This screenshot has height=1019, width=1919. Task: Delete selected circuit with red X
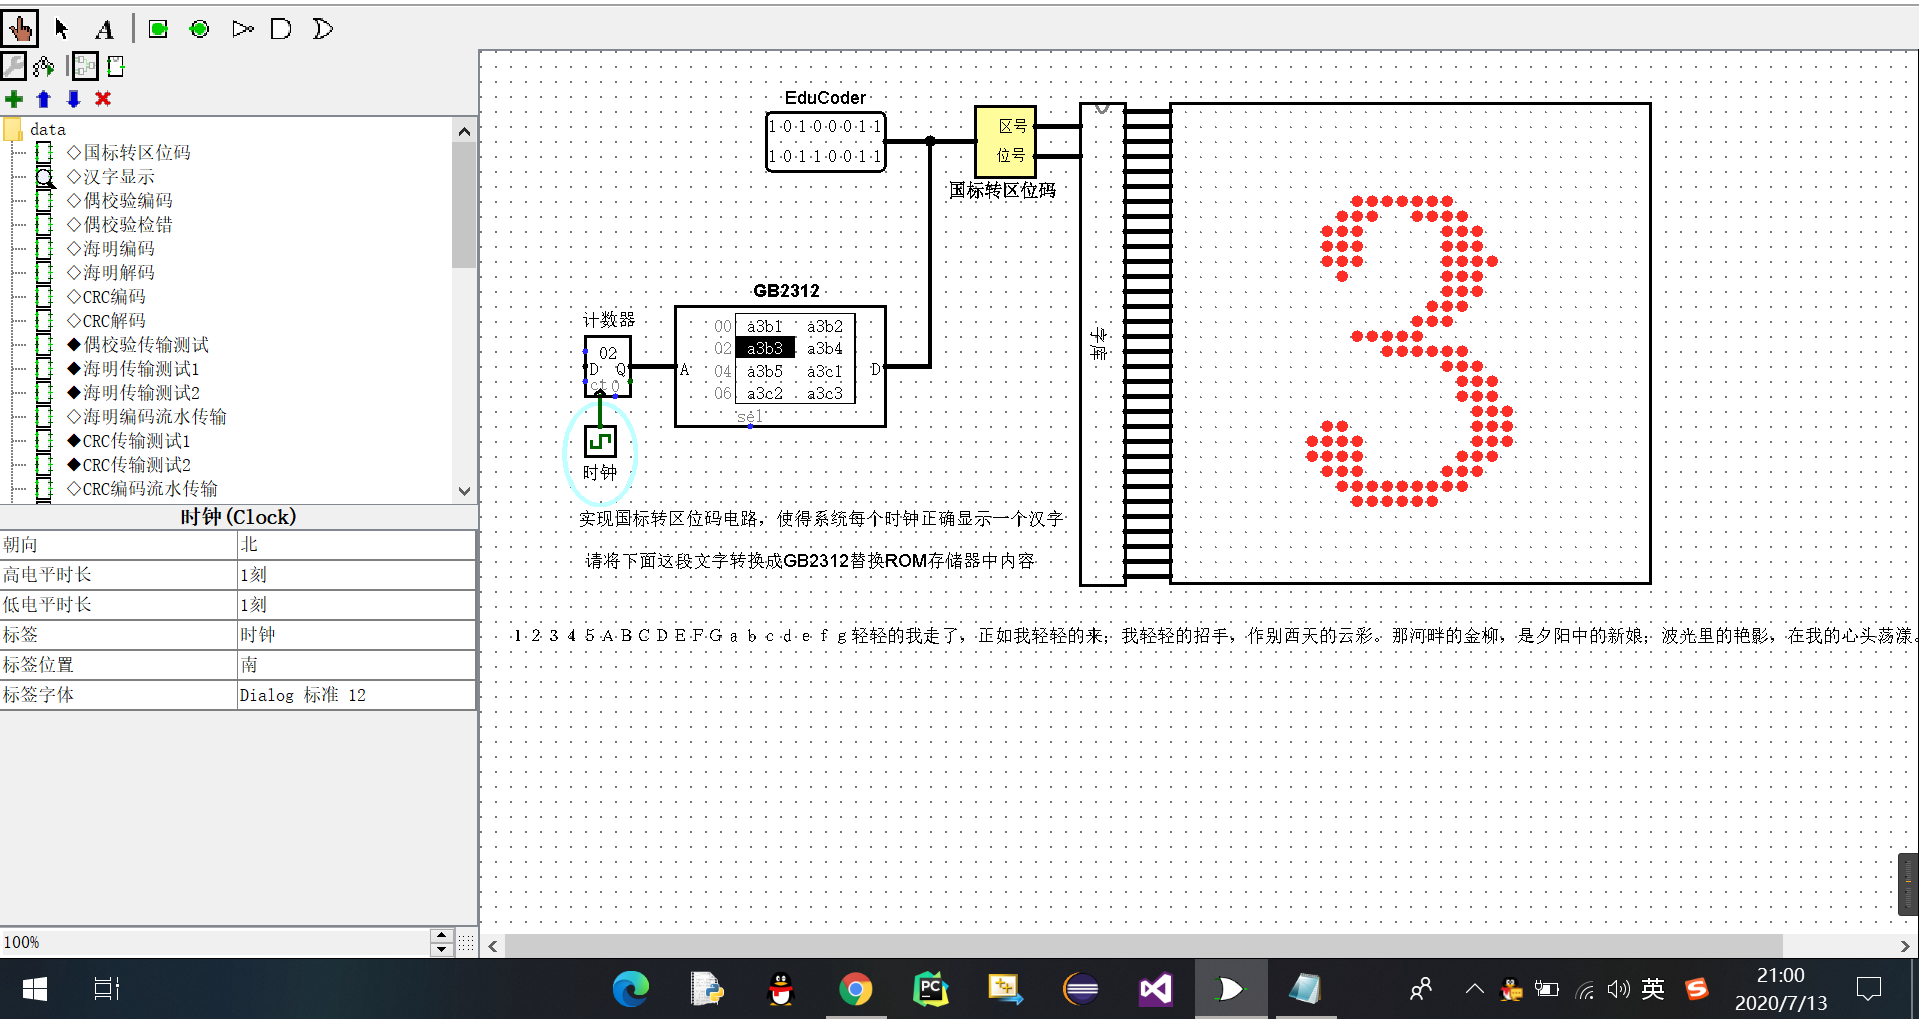click(x=103, y=99)
